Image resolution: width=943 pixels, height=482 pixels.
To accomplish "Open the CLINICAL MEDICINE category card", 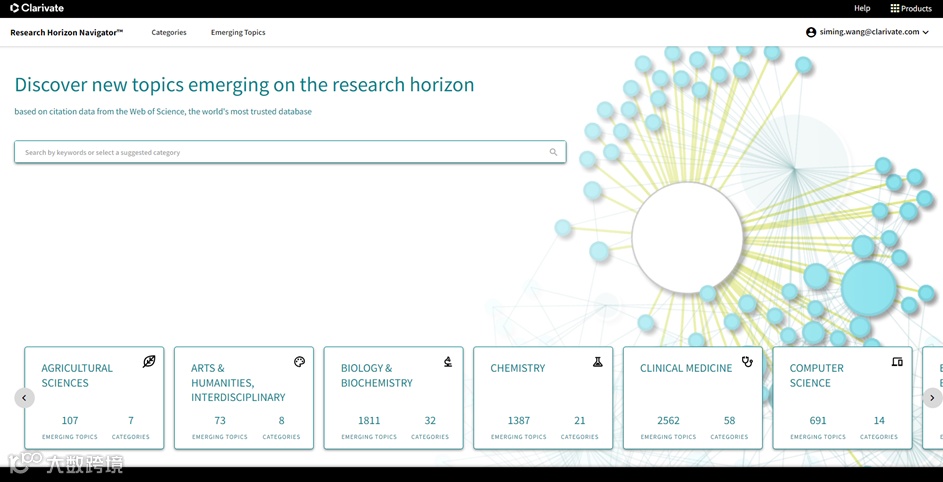I will [693, 398].
